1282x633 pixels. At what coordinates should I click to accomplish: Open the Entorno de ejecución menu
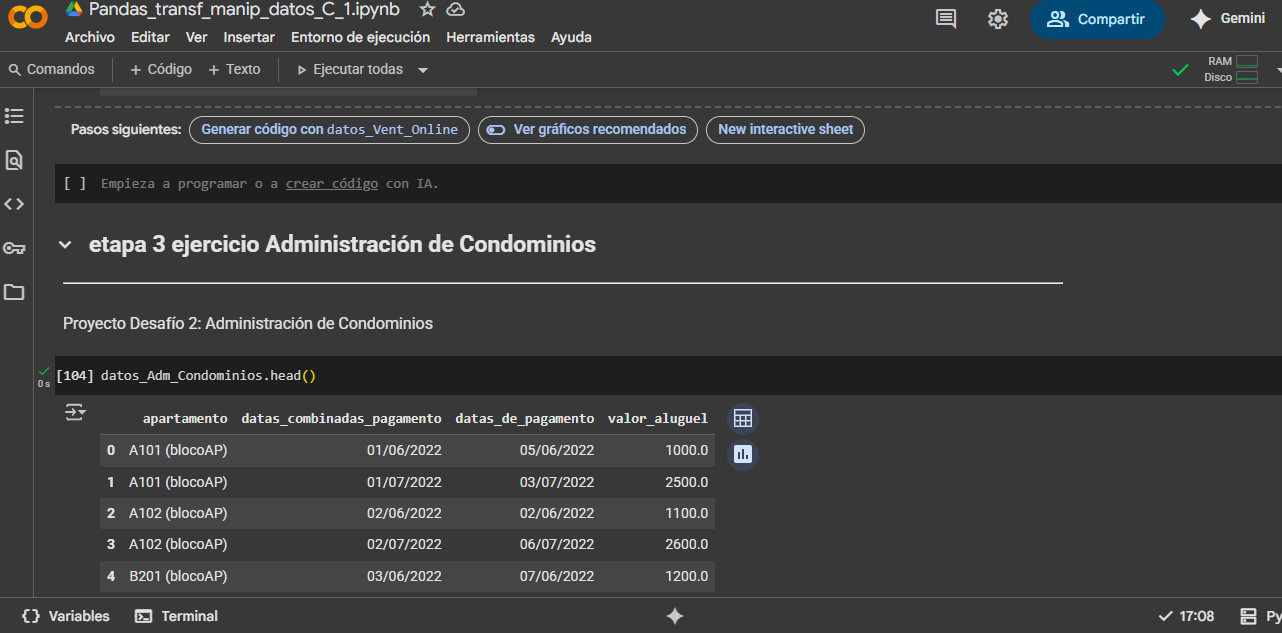point(360,37)
